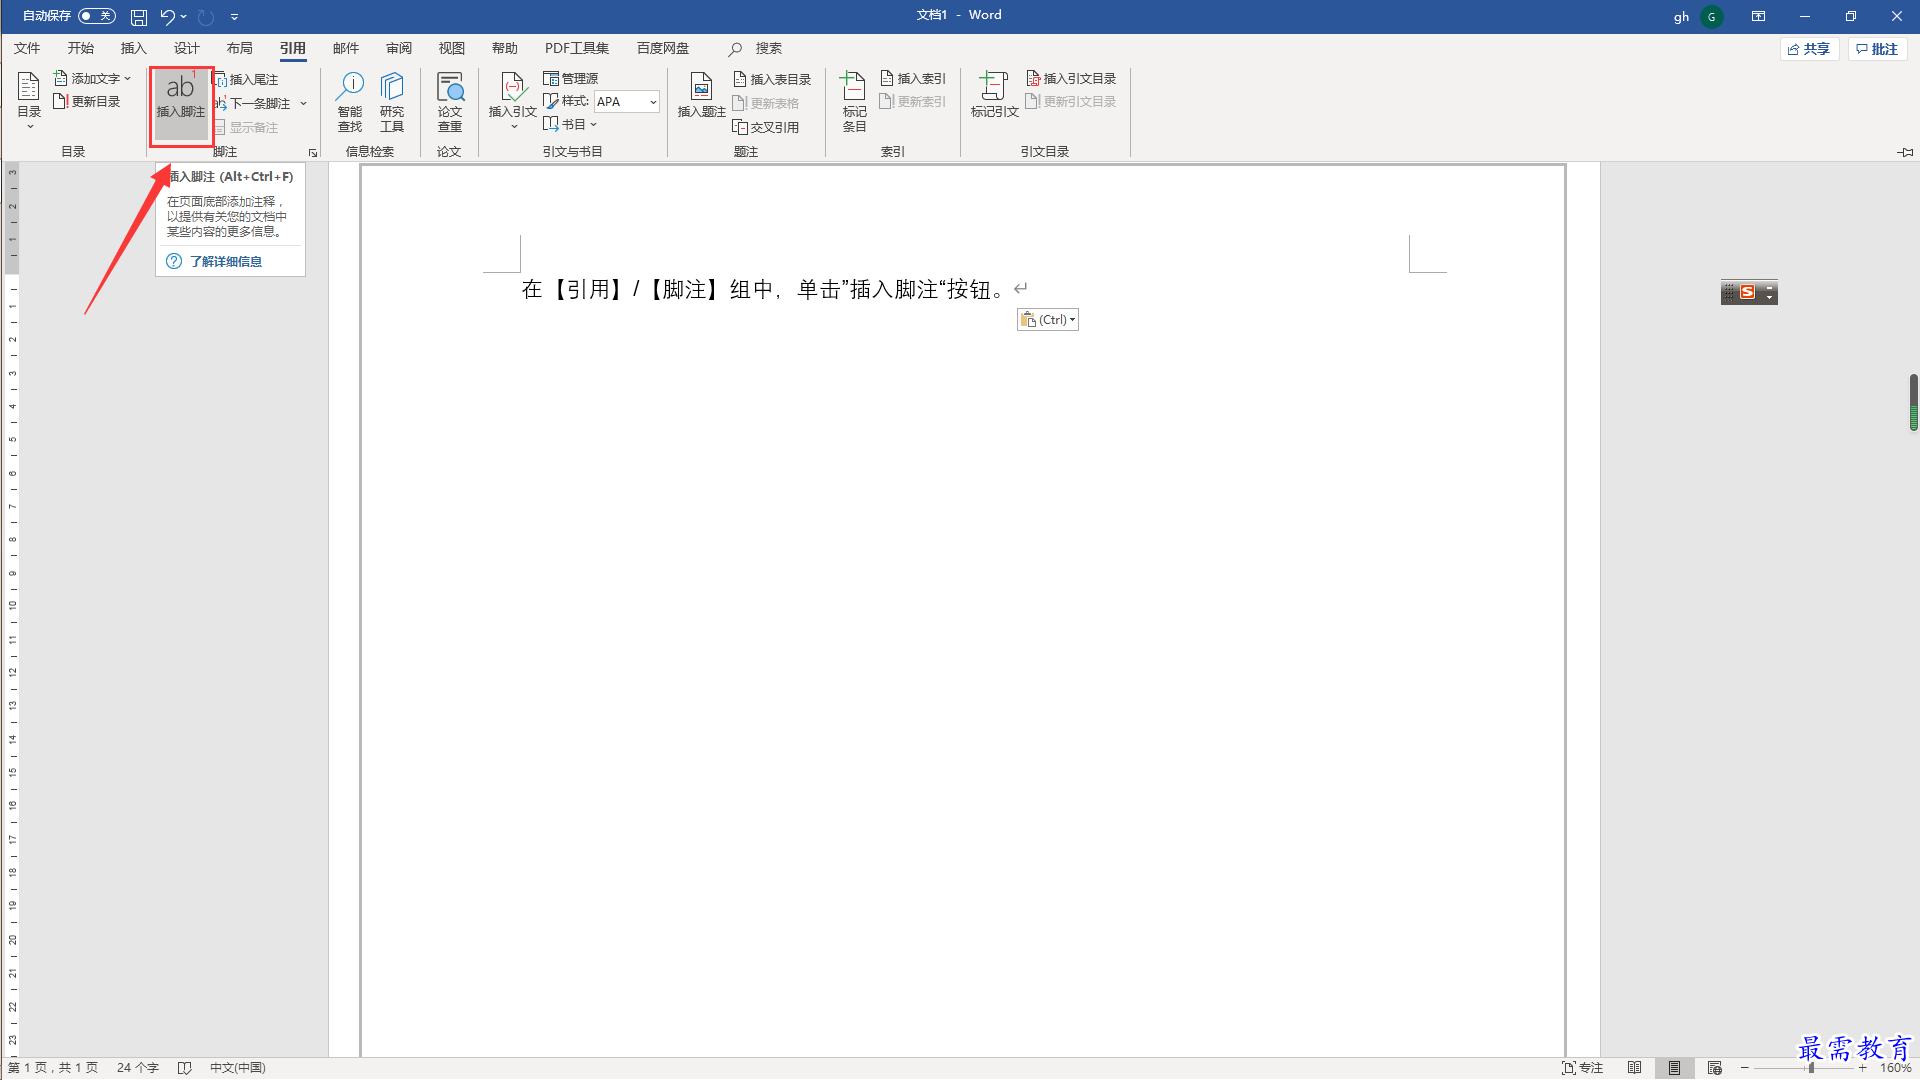The image size is (1920, 1080).
Task: Click the Insert Footnote (插入脚注) button
Action: click(x=181, y=104)
